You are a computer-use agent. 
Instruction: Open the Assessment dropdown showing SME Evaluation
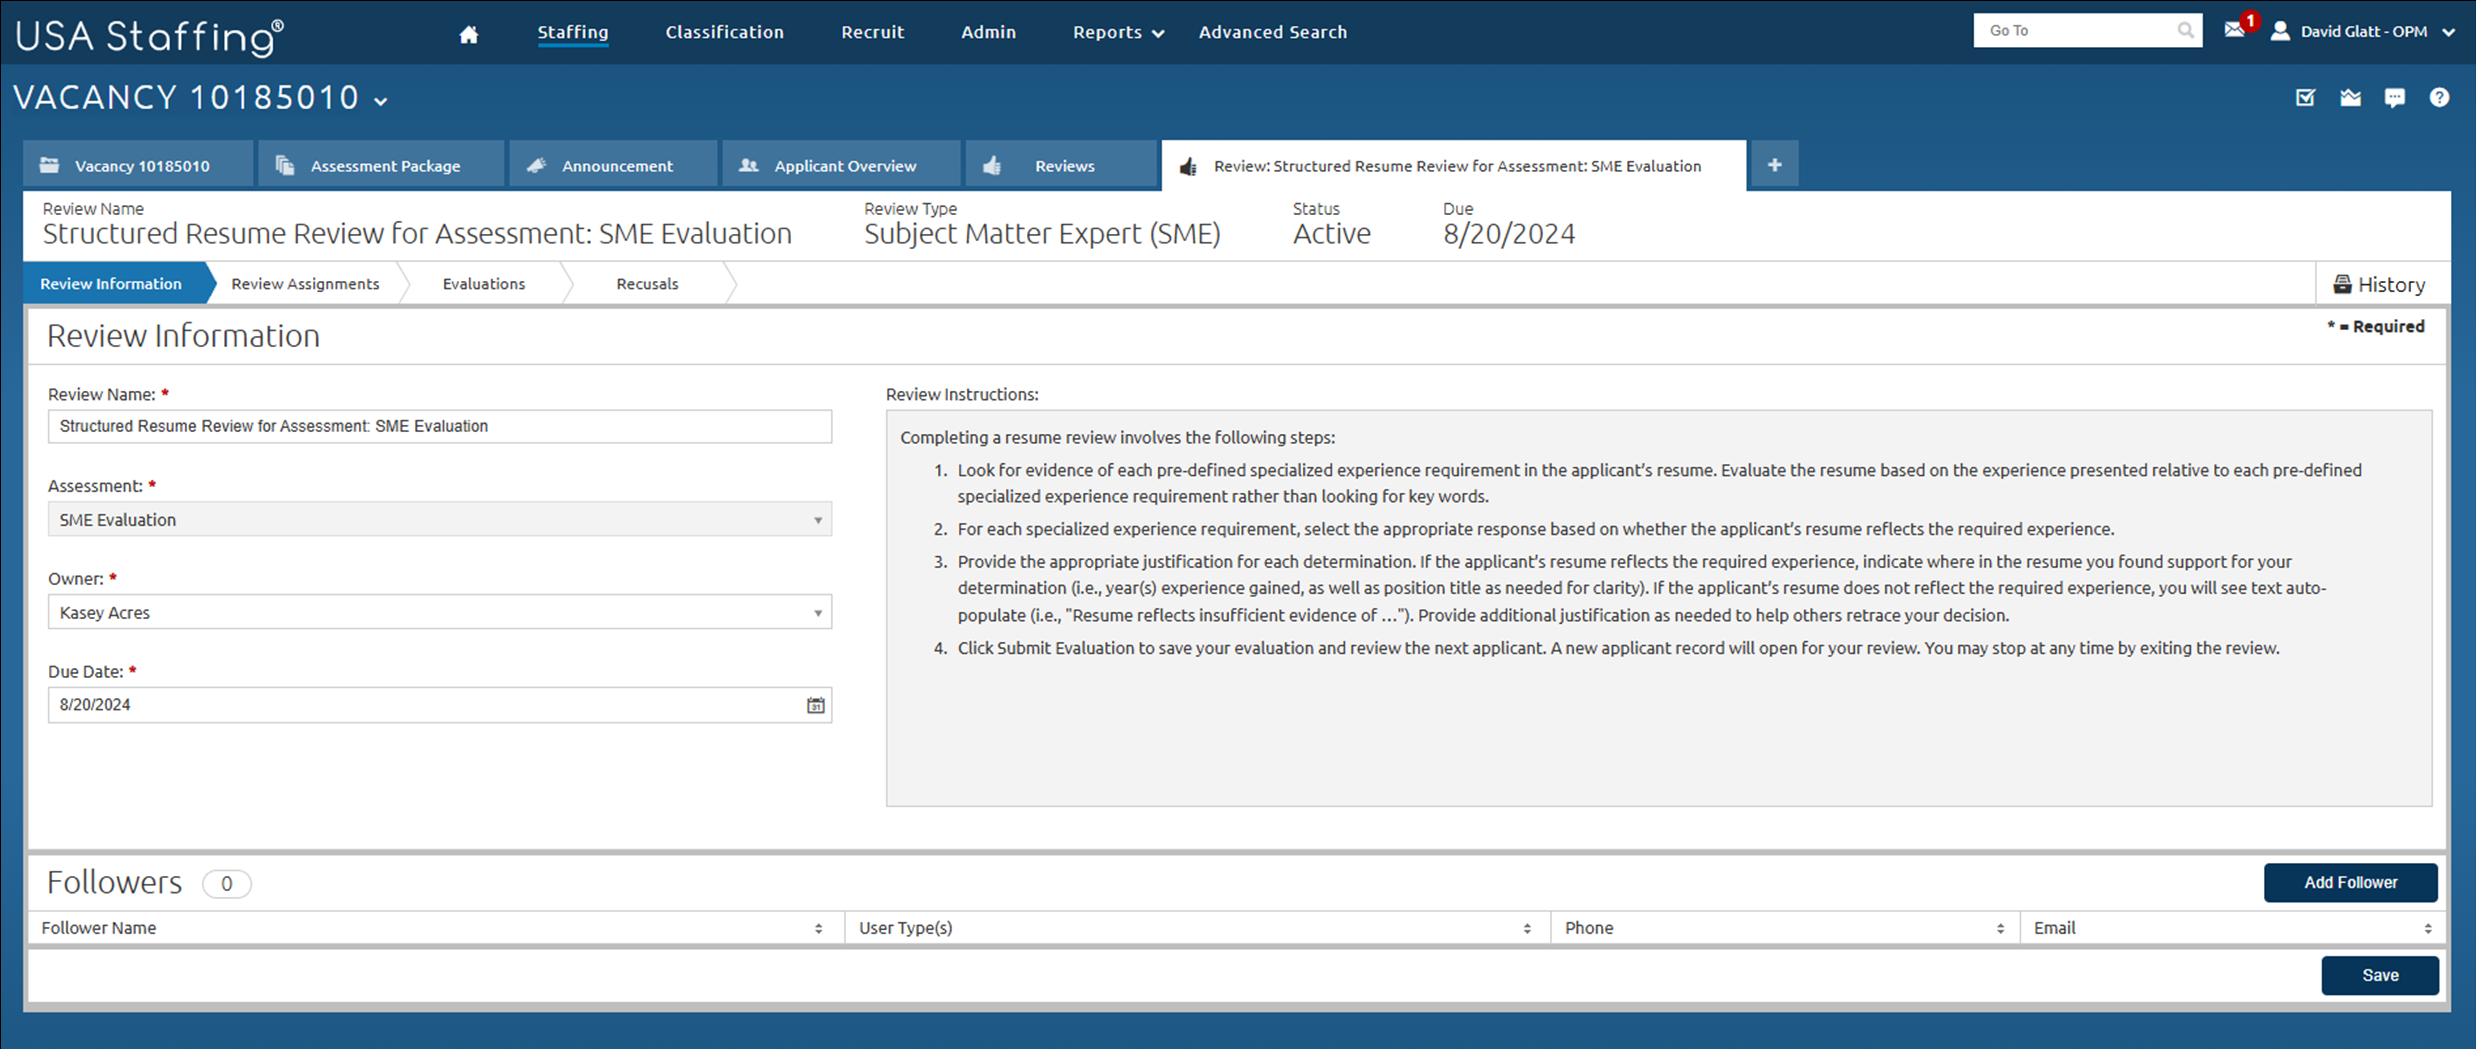(818, 519)
